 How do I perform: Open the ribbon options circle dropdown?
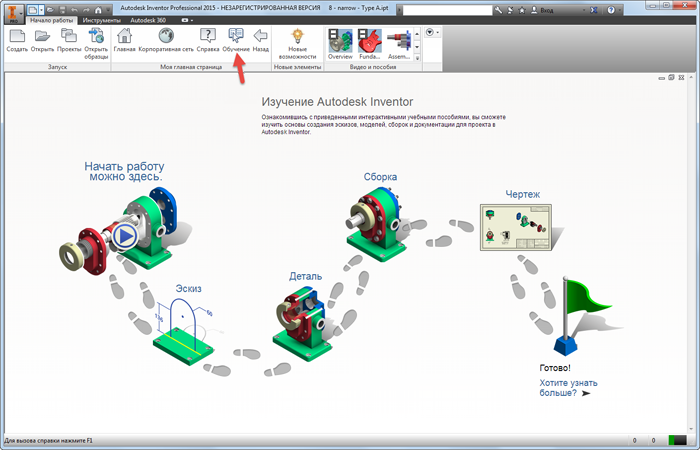[x=432, y=33]
